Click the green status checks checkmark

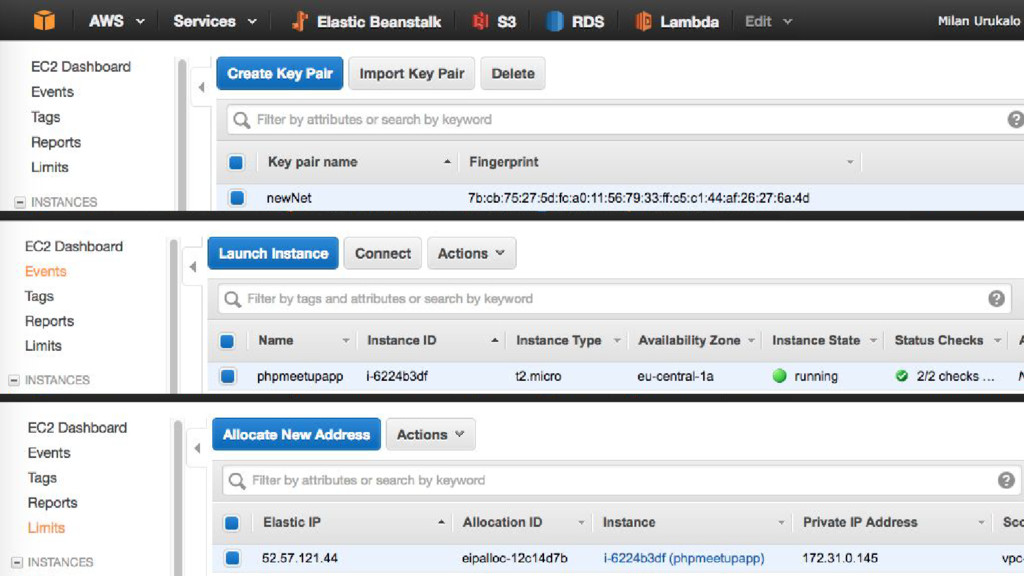(902, 376)
